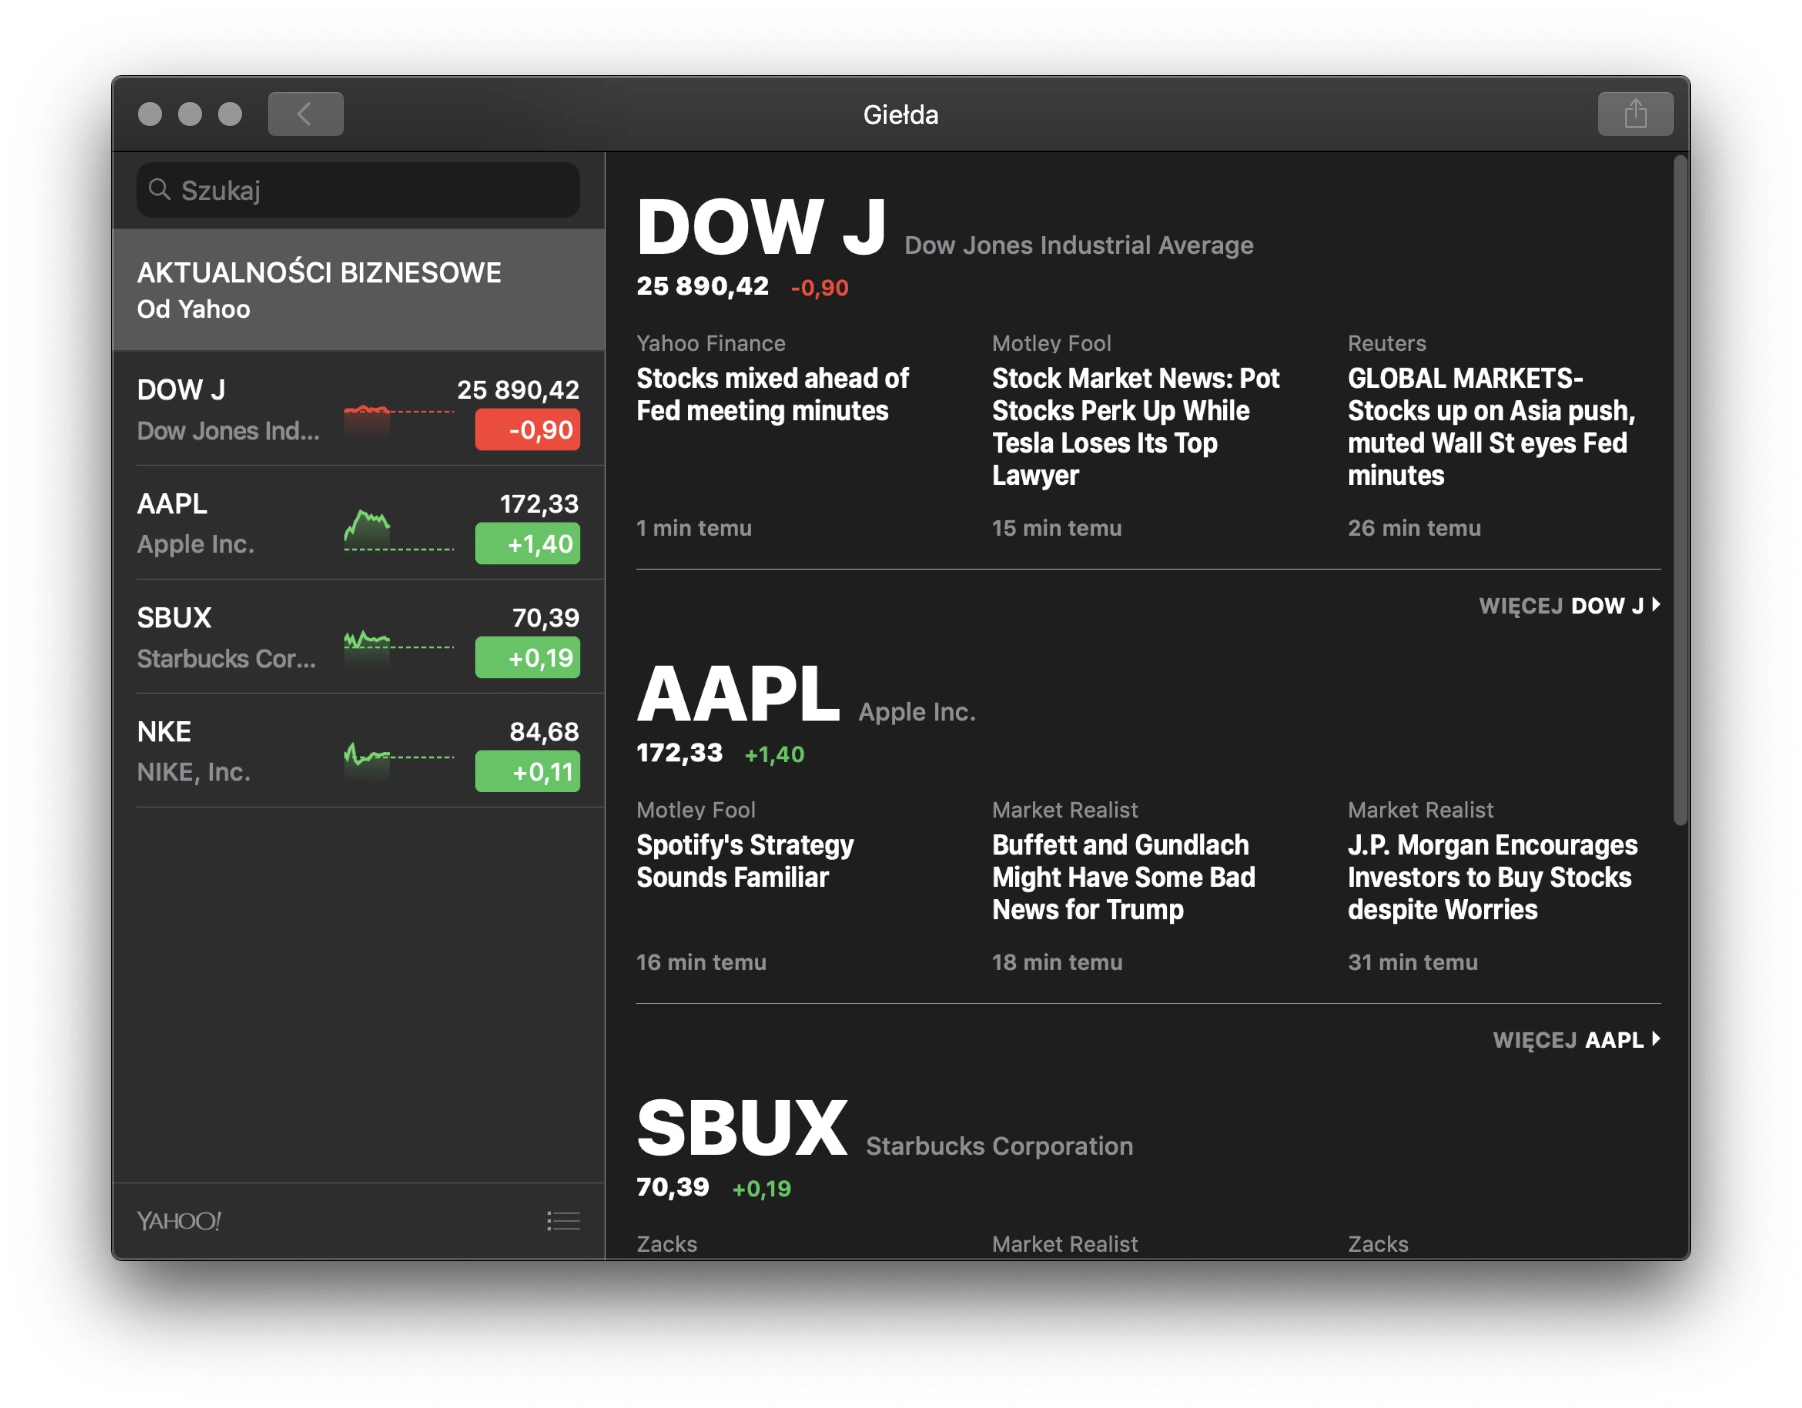
Task: Click the large AAPL heading
Action: 738,694
